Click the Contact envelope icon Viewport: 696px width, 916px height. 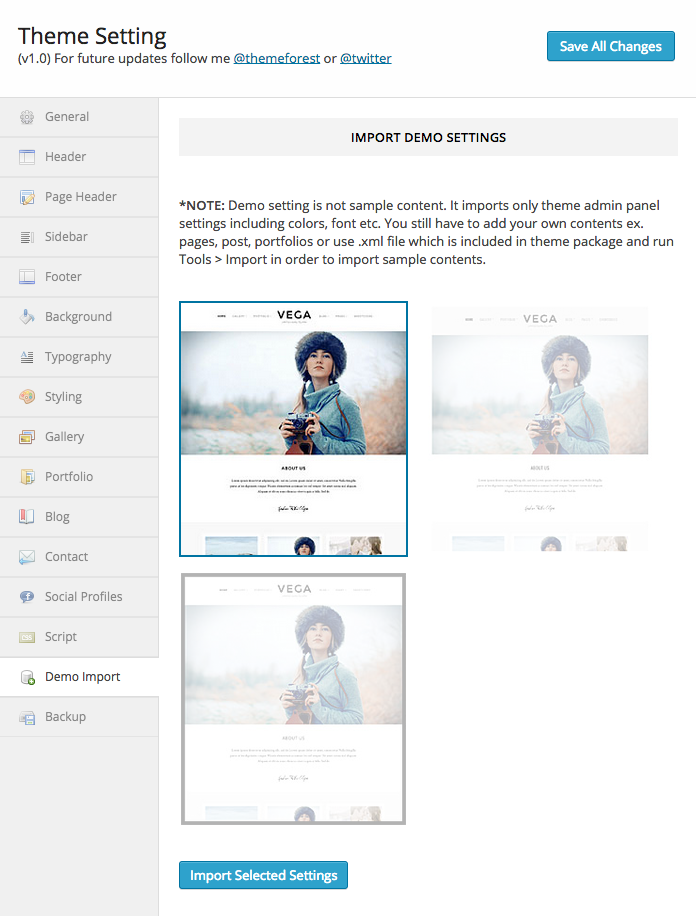(27, 557)
